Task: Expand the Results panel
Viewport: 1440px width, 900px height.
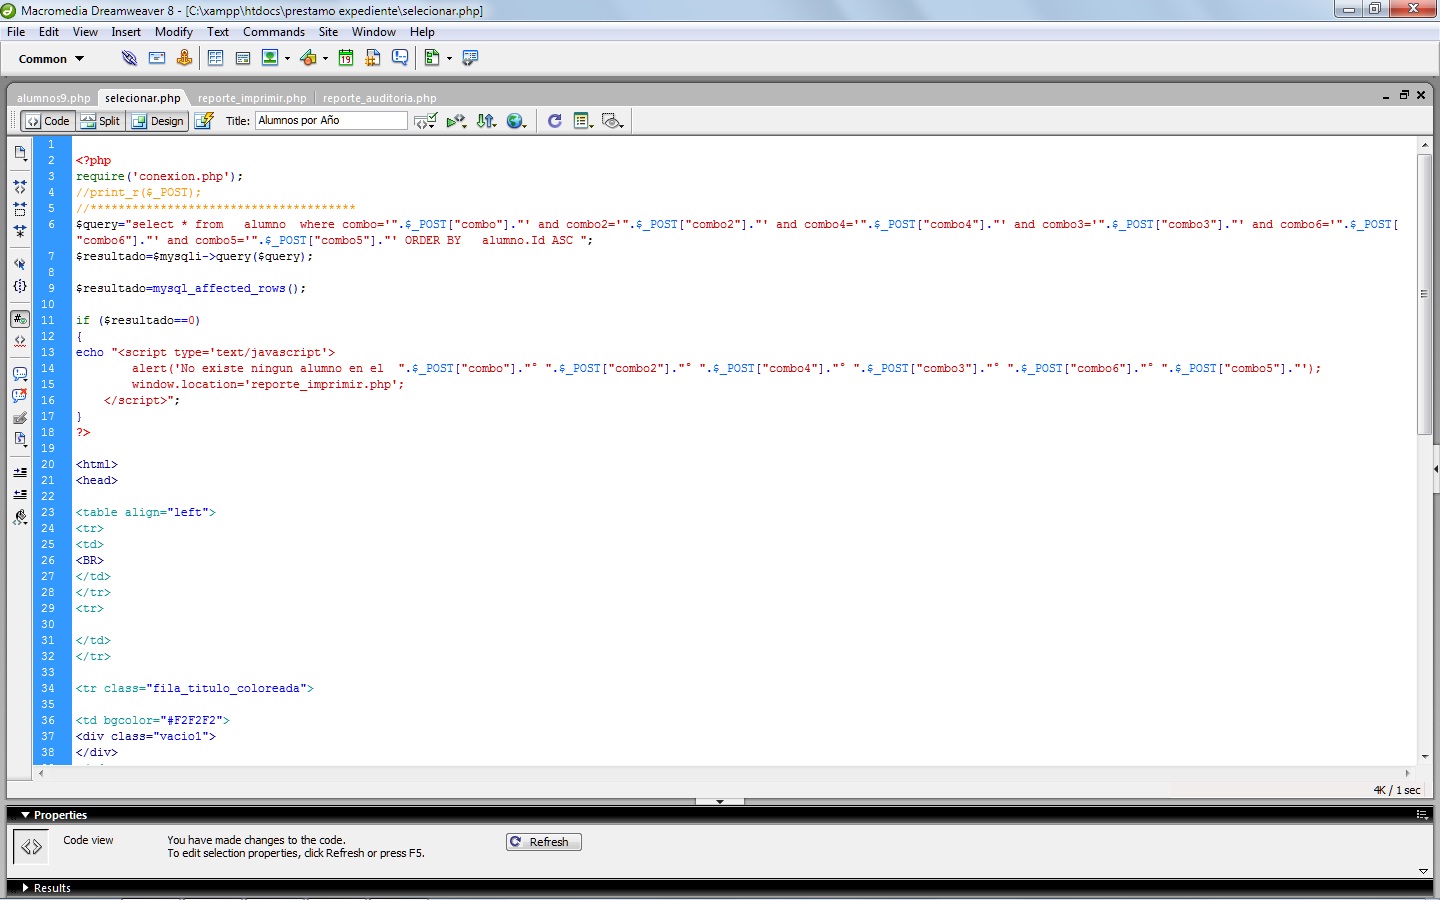Action: click(25, 888)
